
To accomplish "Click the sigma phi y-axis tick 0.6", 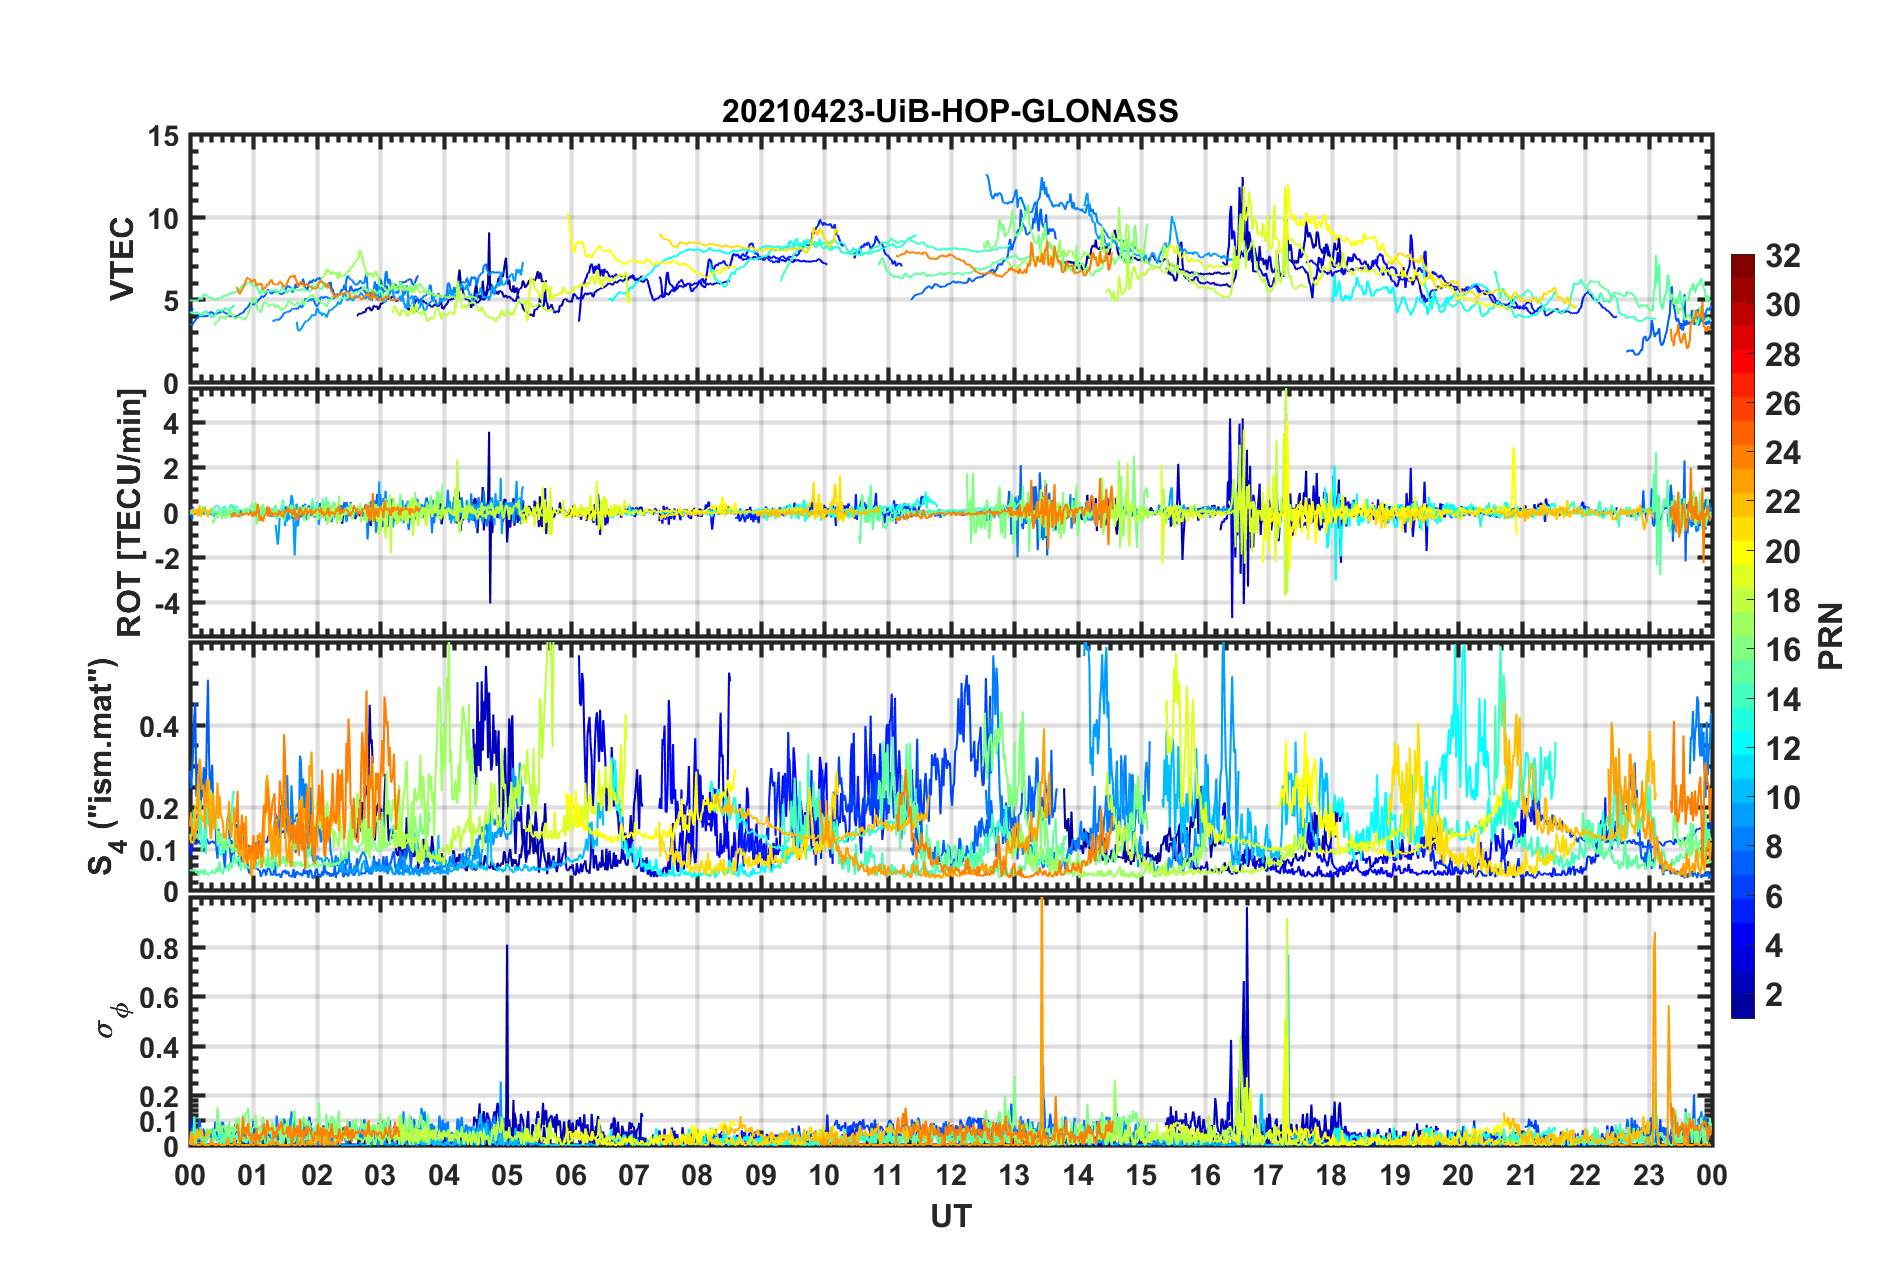I will [x=158, y=998].
